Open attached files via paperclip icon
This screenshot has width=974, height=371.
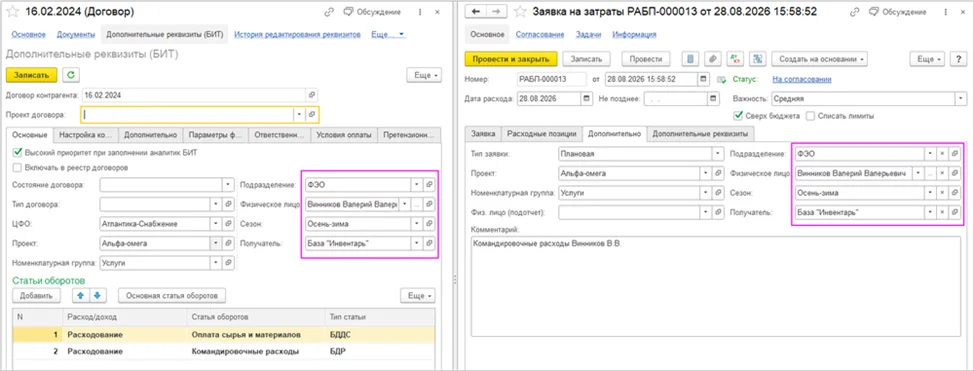click(x=712, y=59)
